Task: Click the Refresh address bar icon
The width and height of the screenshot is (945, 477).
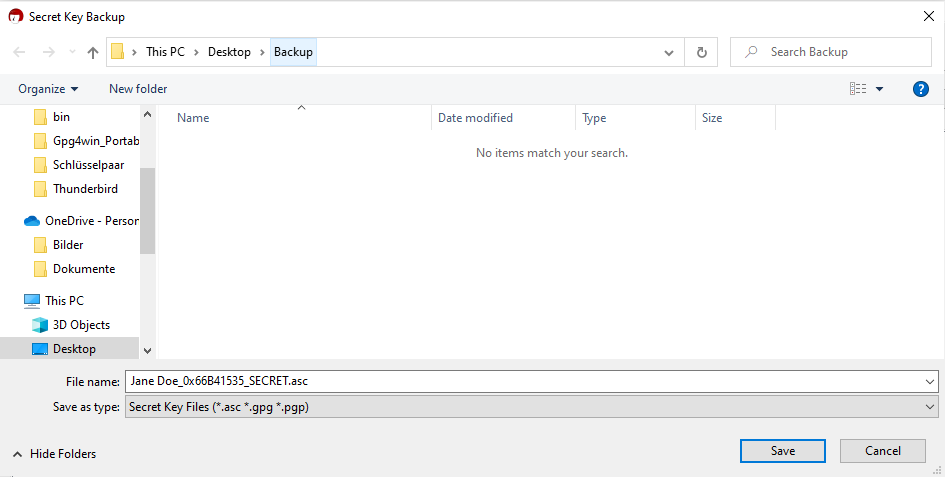Action: tap(701, 52)
